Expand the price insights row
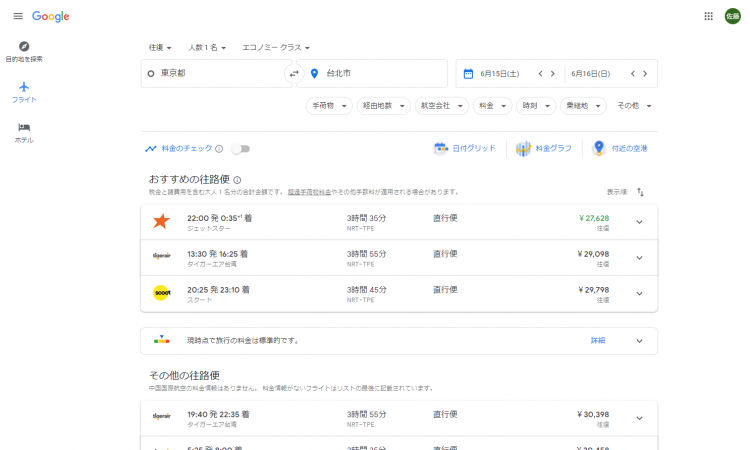 [640, 341]
